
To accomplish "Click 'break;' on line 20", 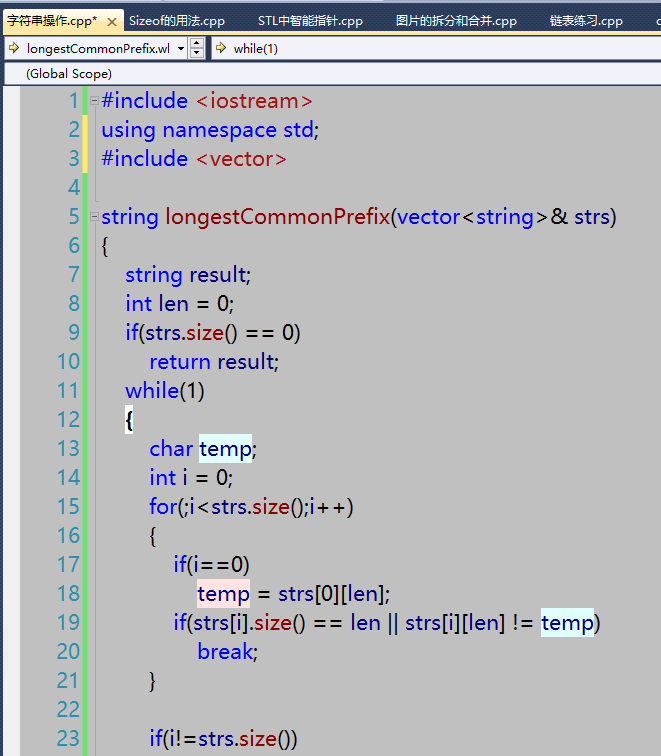I will [228, 652].
